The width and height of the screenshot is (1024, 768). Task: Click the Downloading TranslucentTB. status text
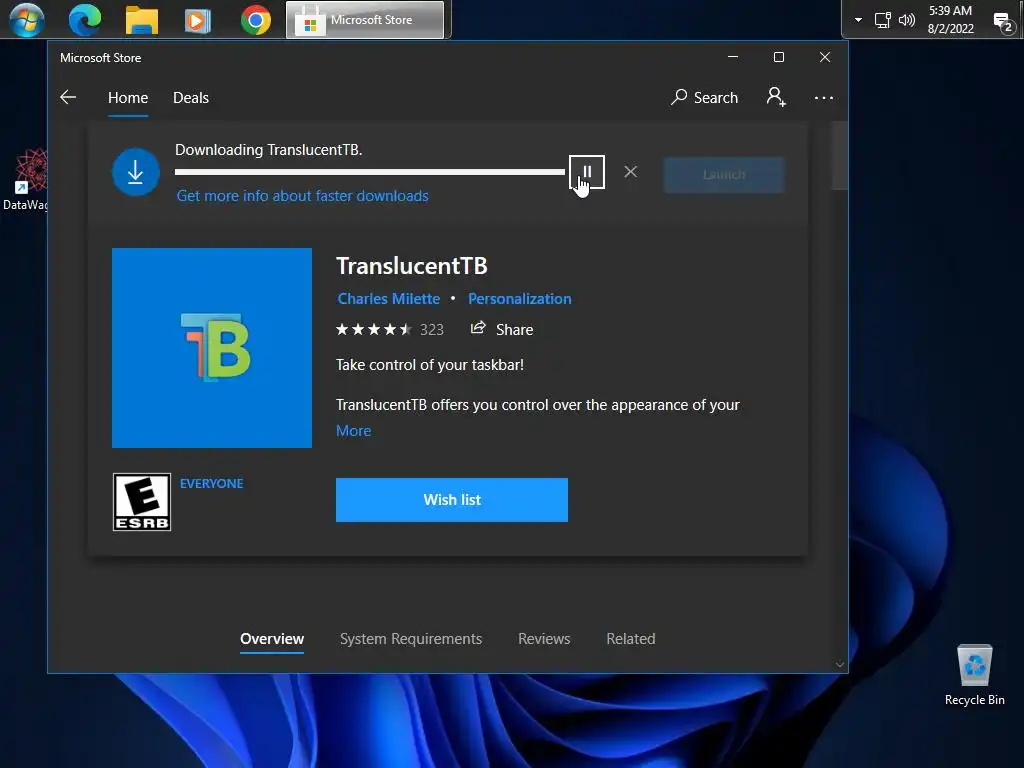[268, 150]
